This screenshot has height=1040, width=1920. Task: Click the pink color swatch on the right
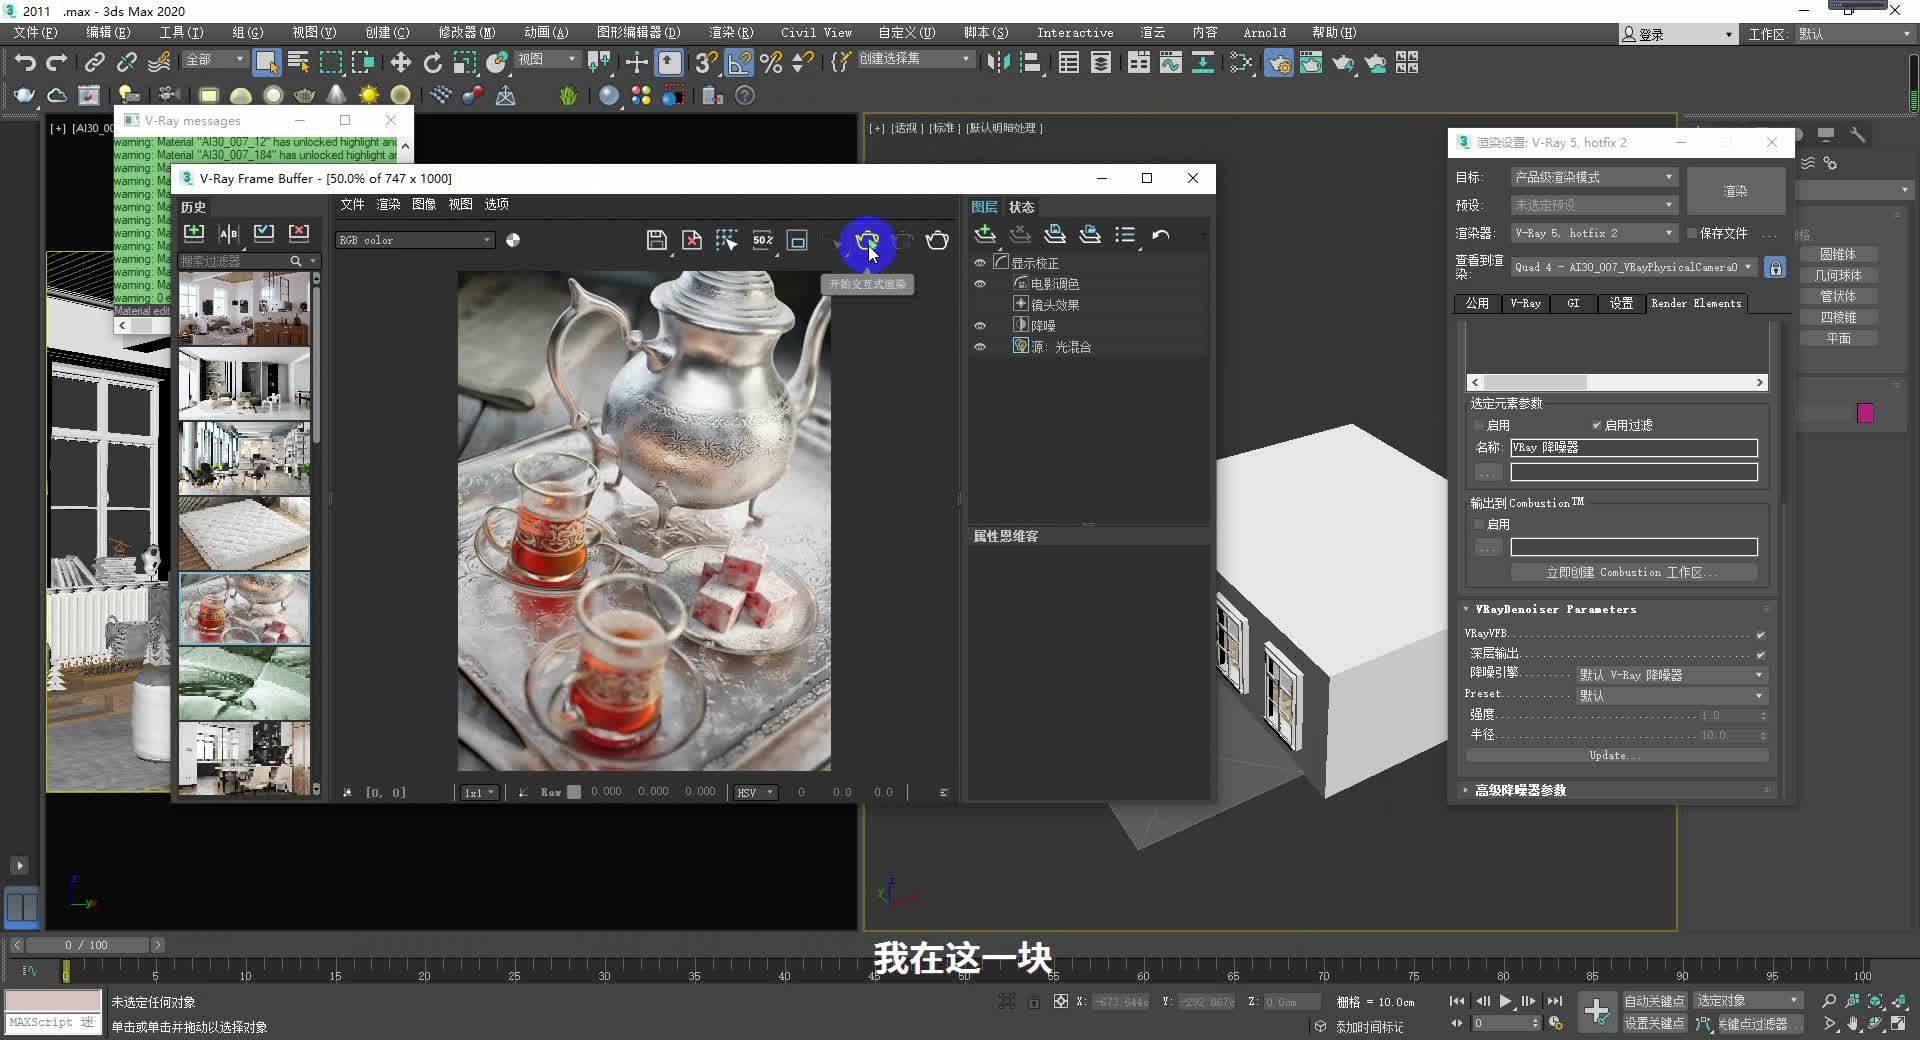pos(1862,412)
